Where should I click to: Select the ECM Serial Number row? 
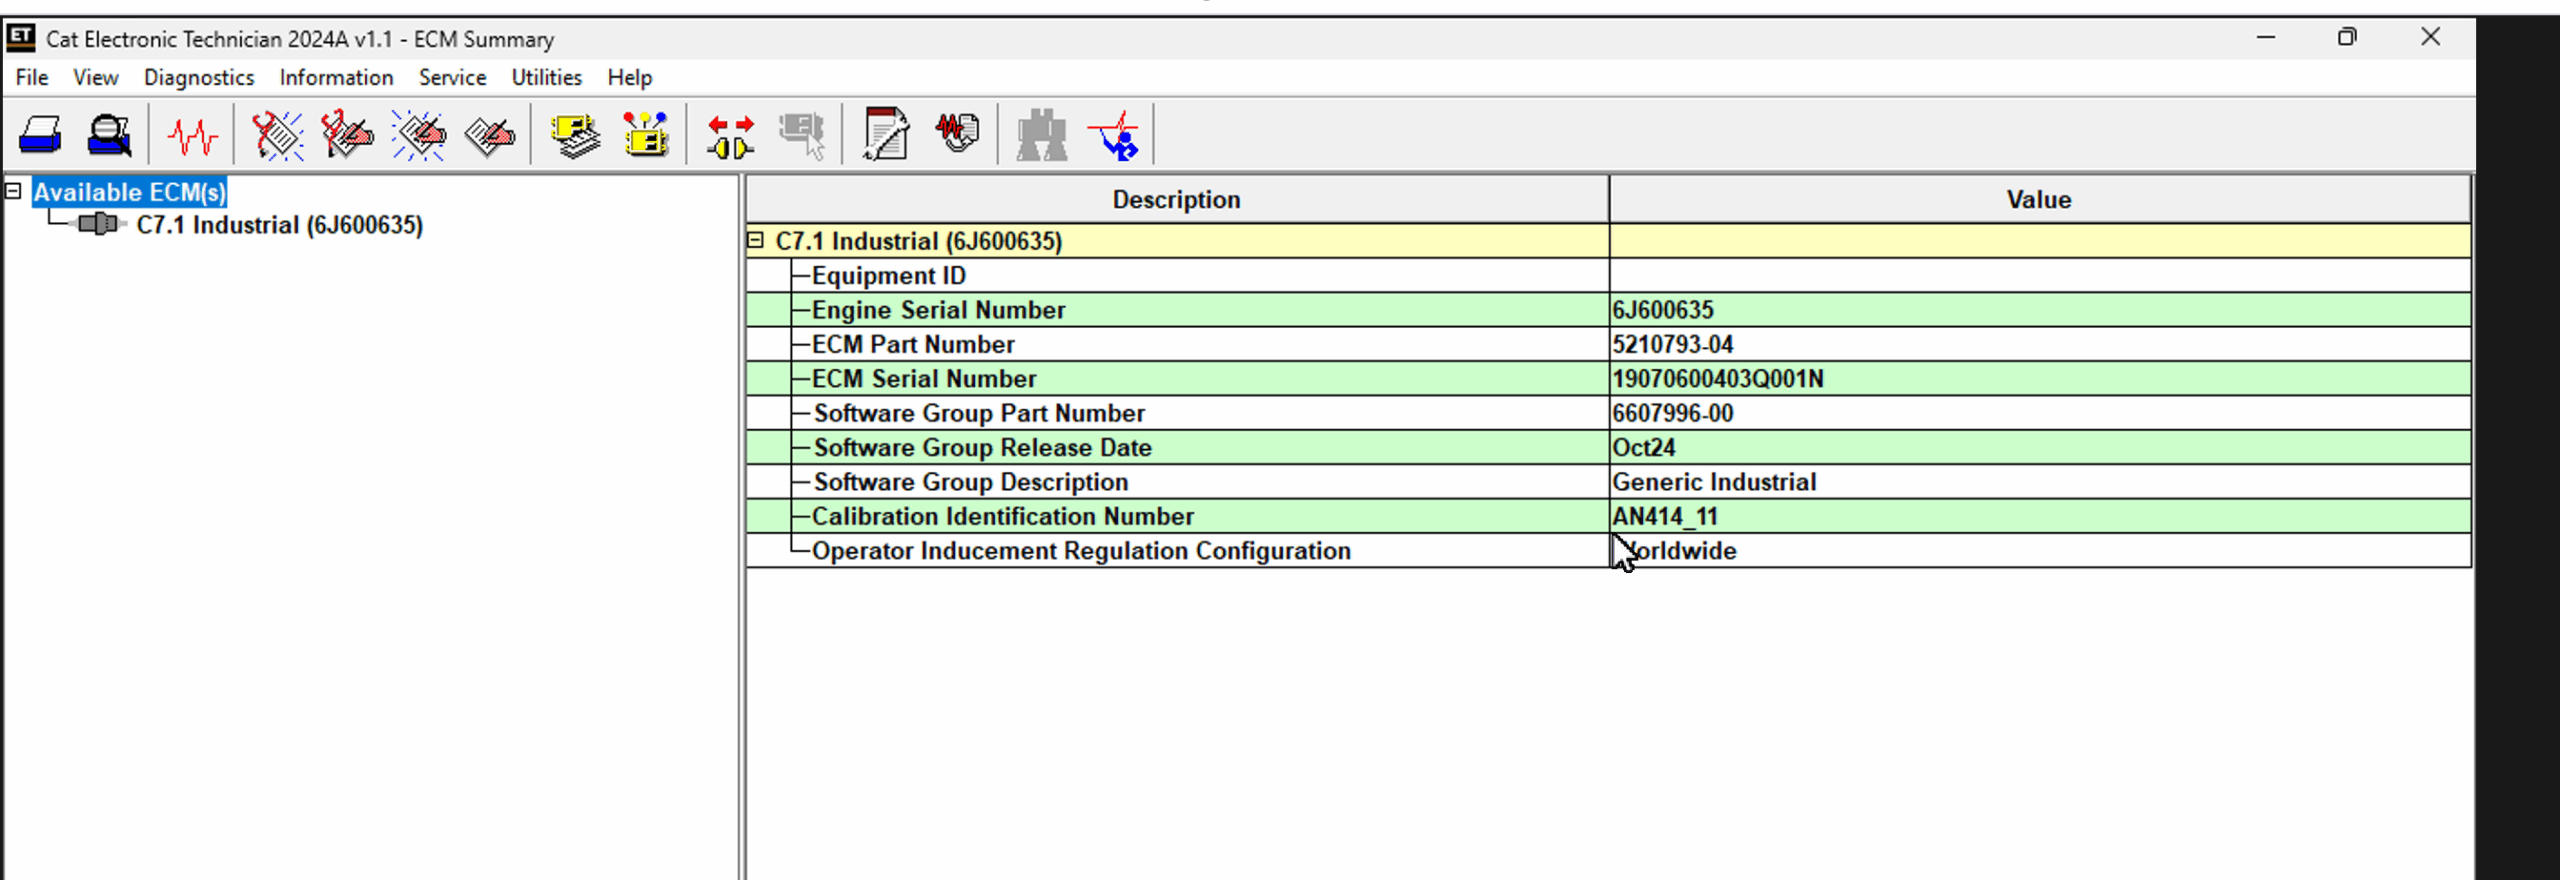923,379
